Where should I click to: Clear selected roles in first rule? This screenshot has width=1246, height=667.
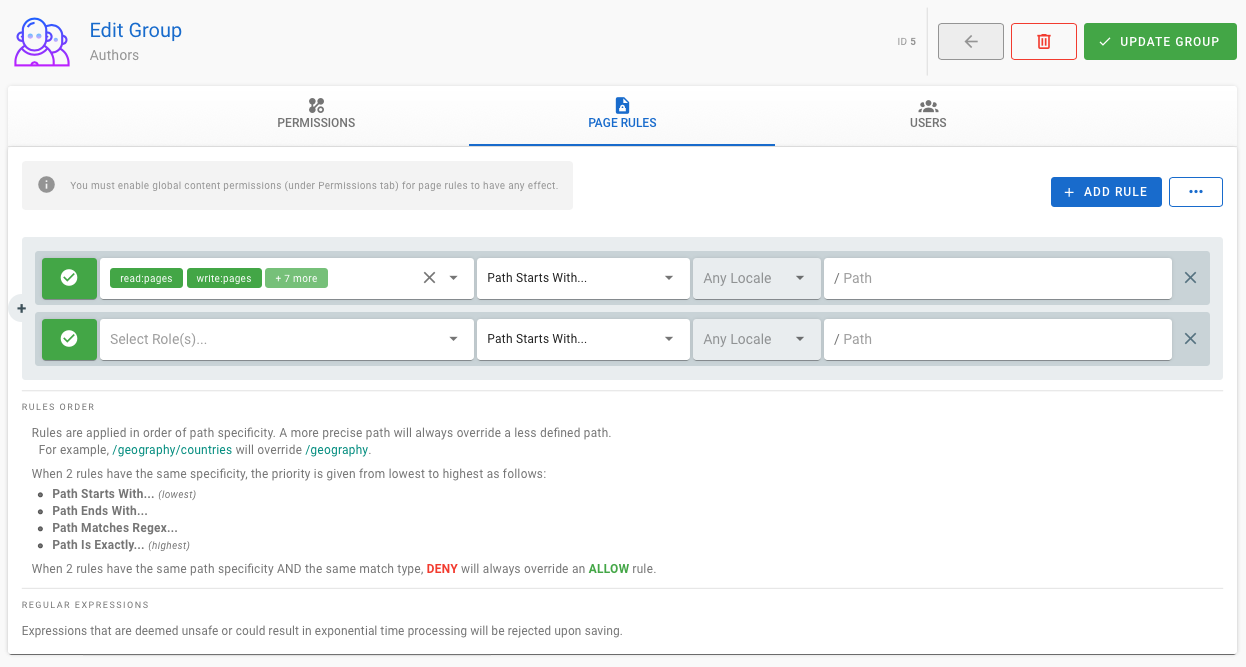[x=430, y=278]
